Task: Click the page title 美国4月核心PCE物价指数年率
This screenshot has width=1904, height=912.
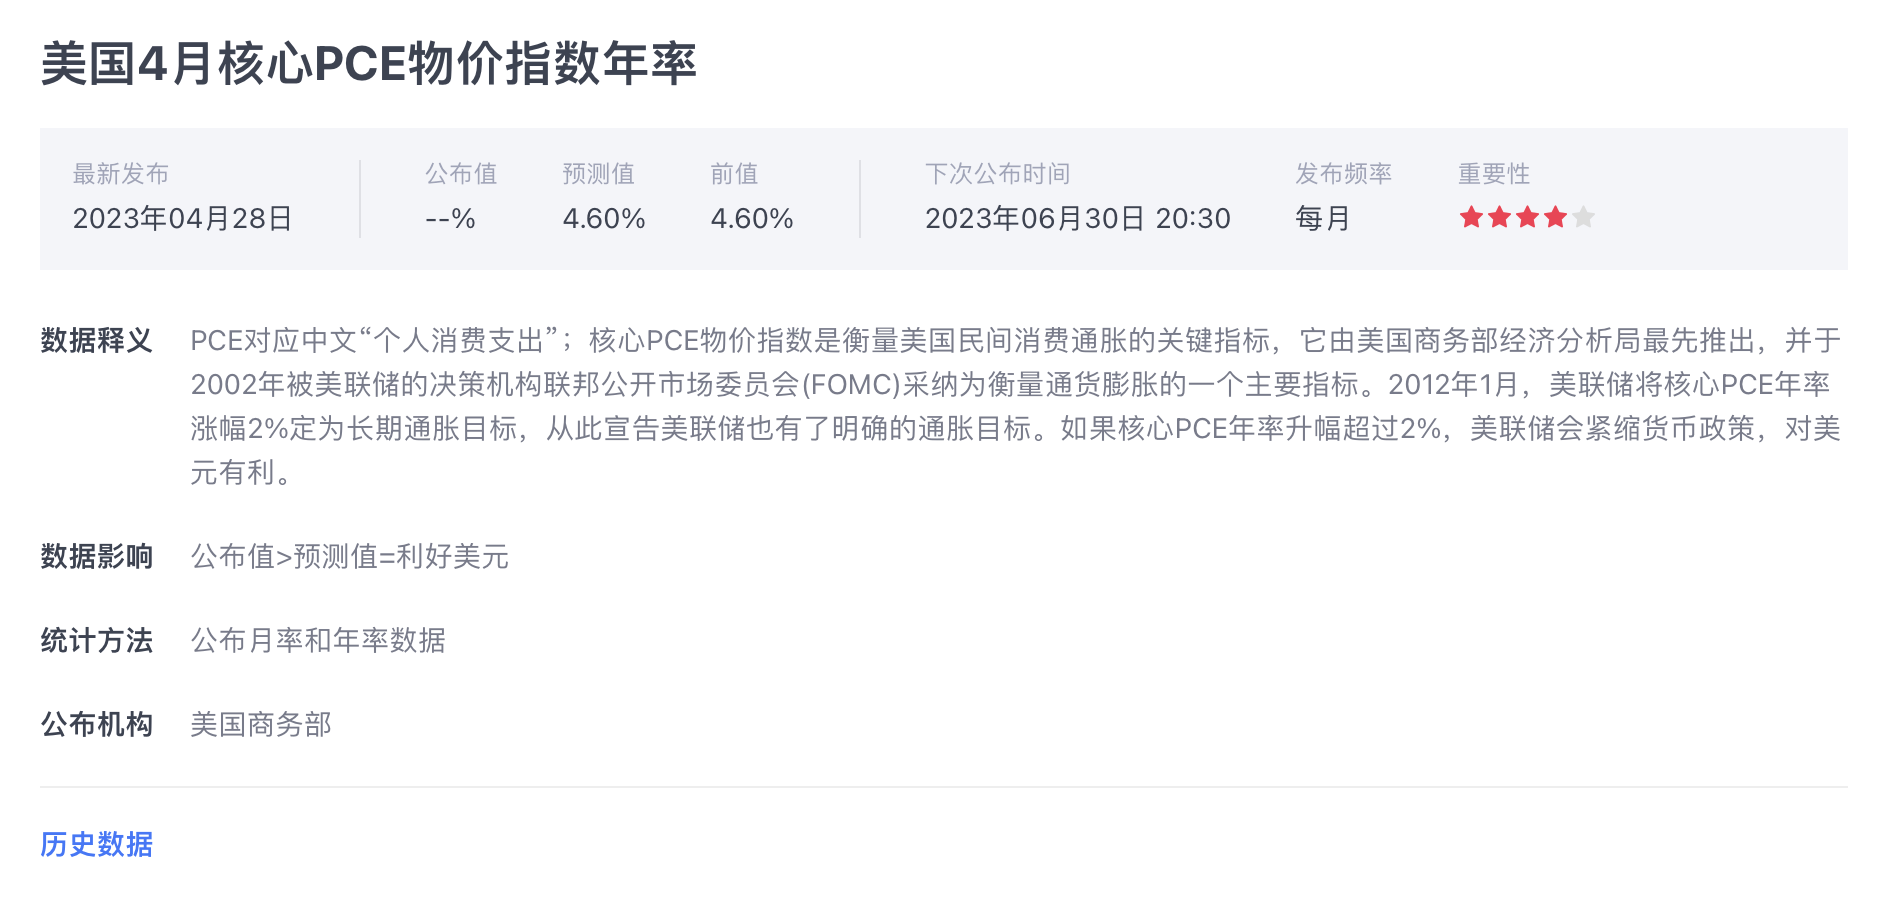Action: coord(368,64)
